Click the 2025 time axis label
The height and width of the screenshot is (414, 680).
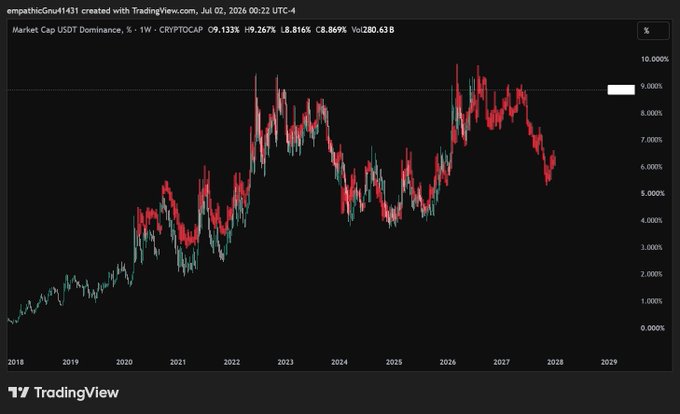[394, 362]
